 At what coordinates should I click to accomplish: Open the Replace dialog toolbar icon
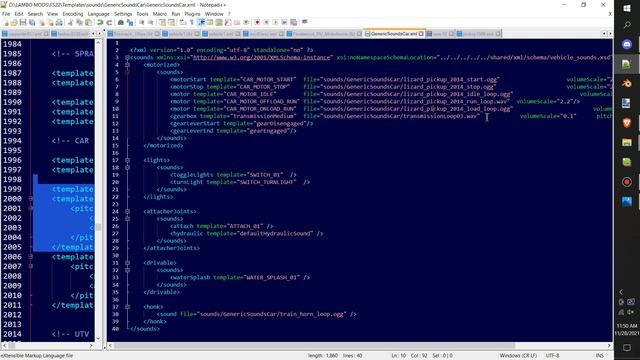[130, 22]
